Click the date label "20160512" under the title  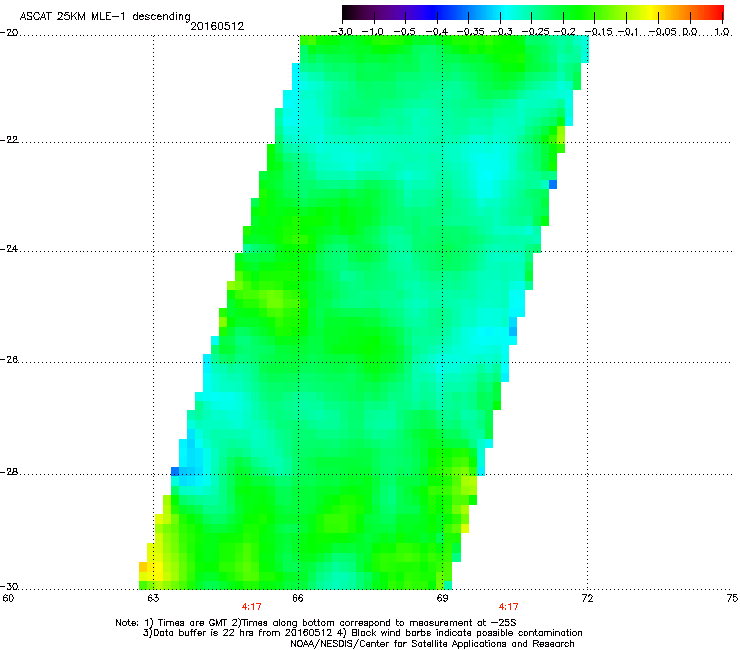pos(217,26)
